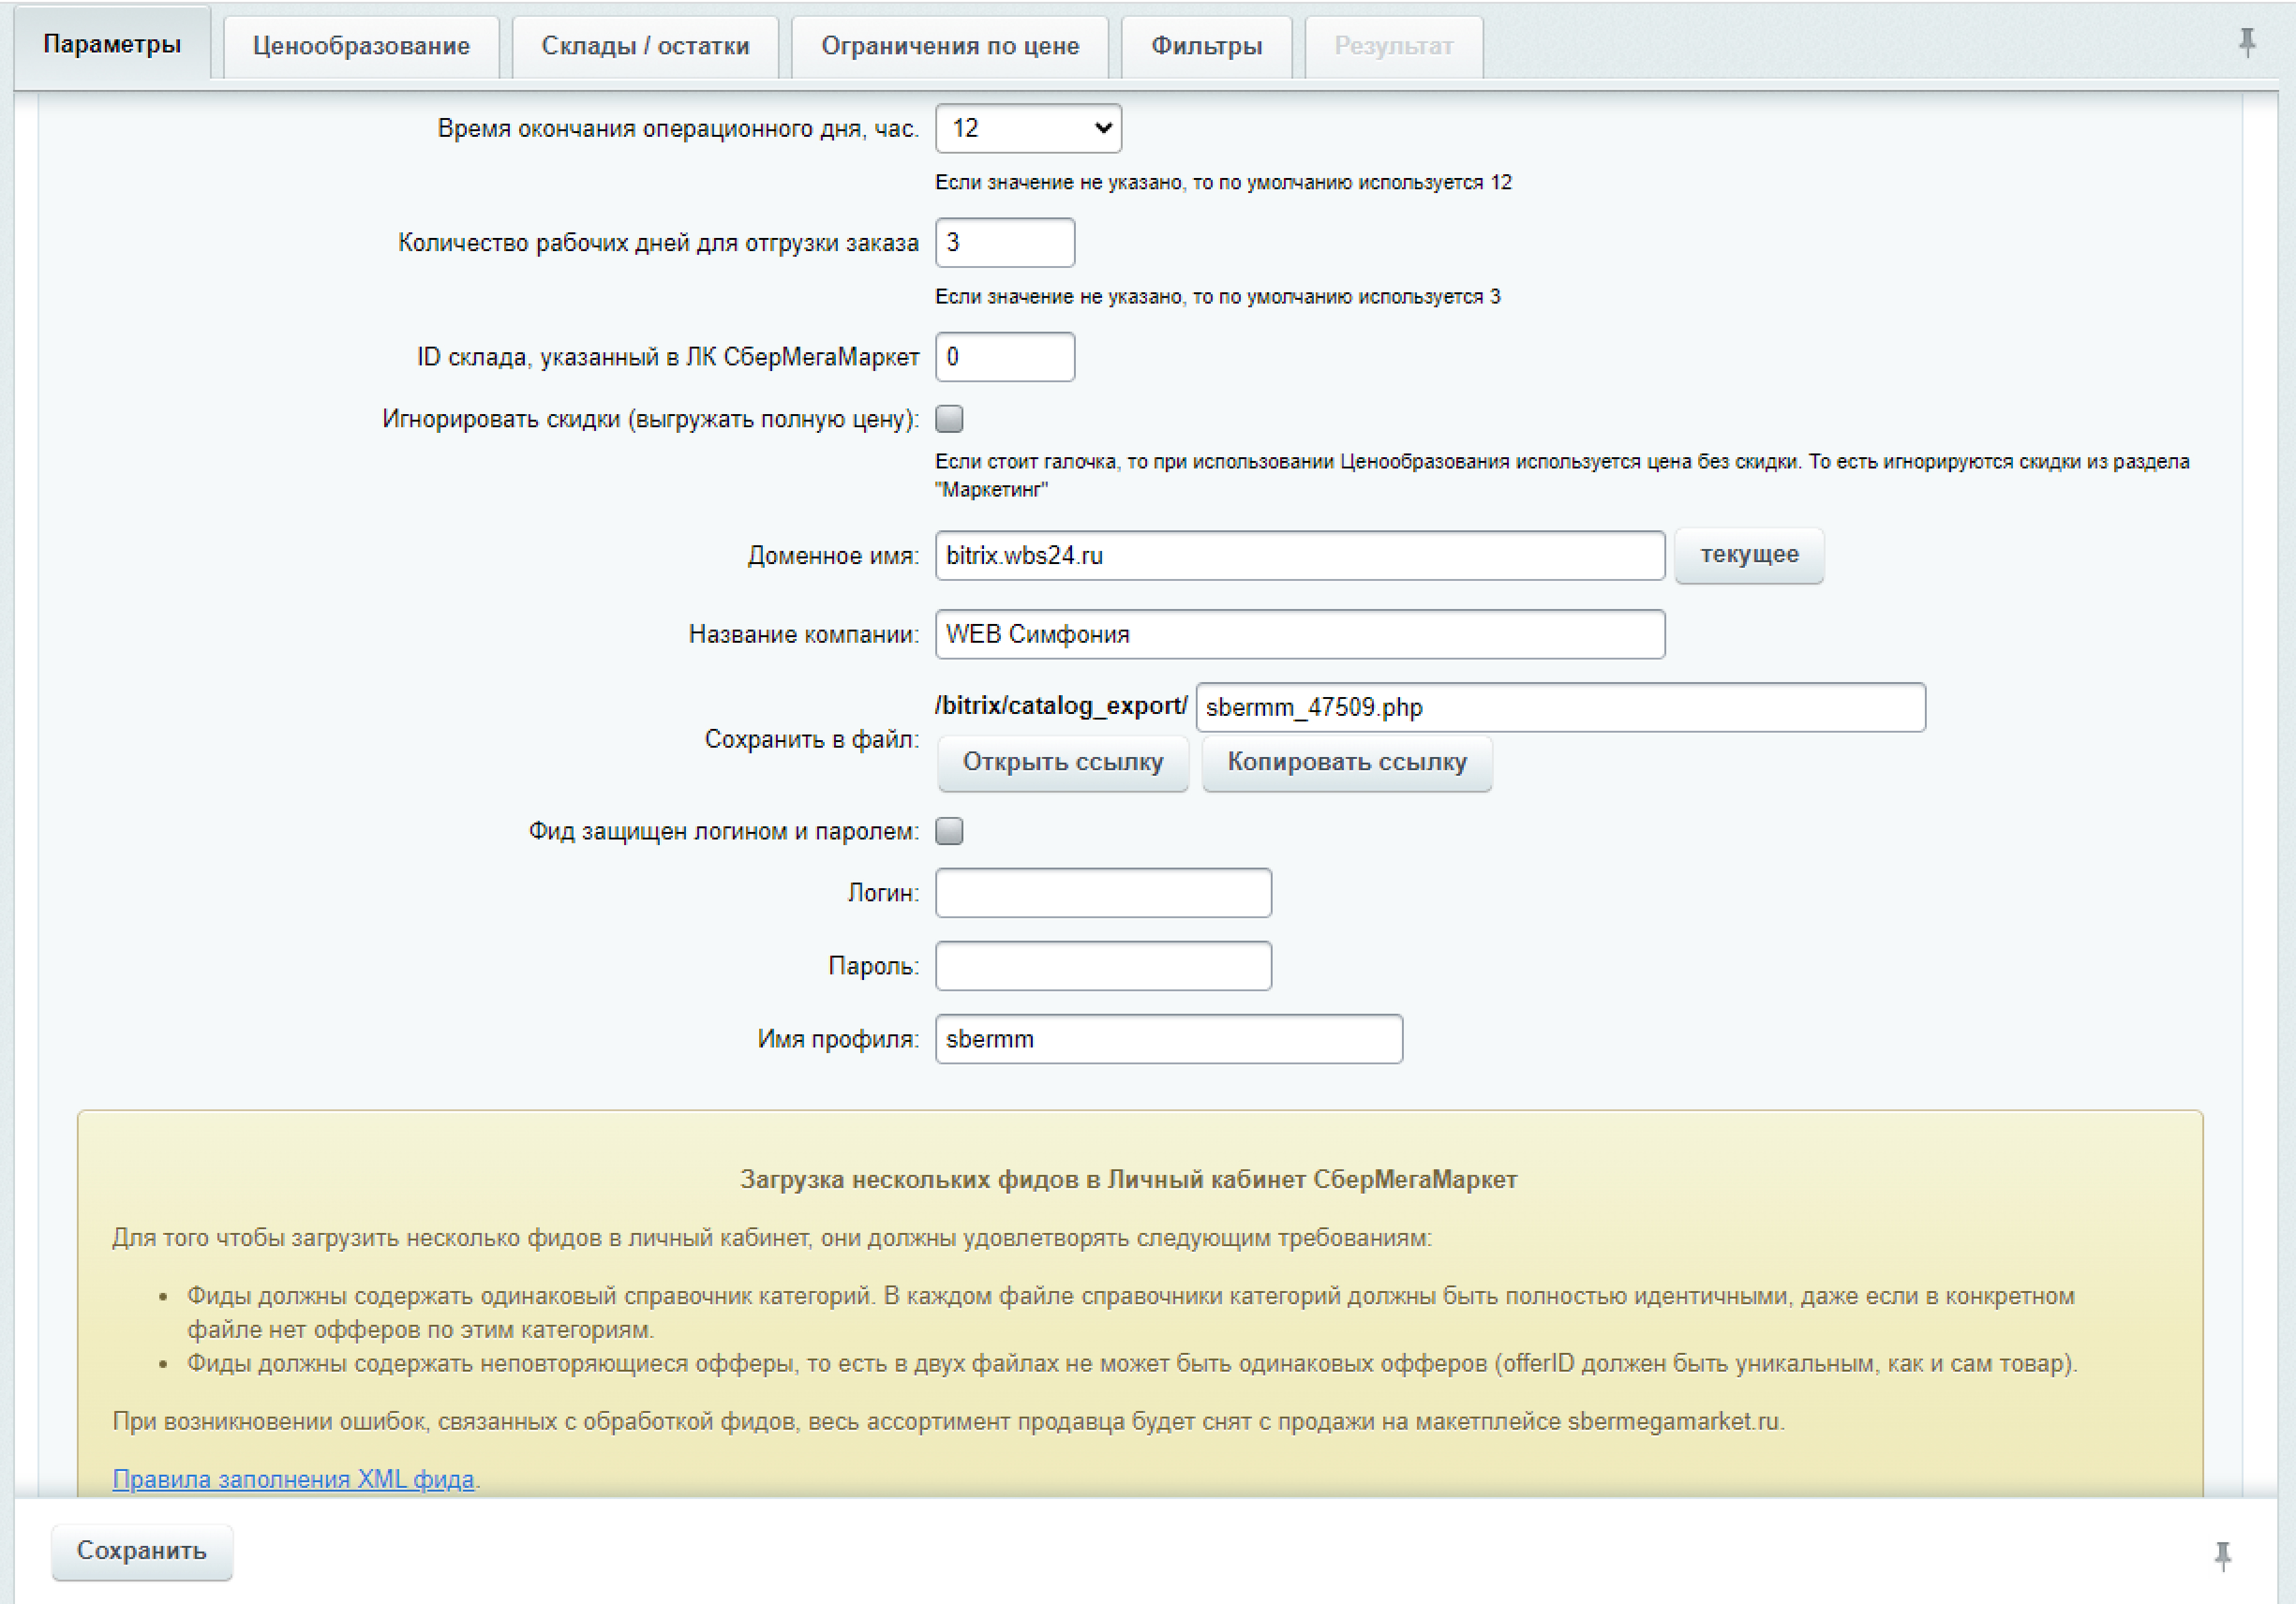This screenshot has width=2296, height=1604.
Task: Click the Название компании text field
Action: click(1299, 634)
